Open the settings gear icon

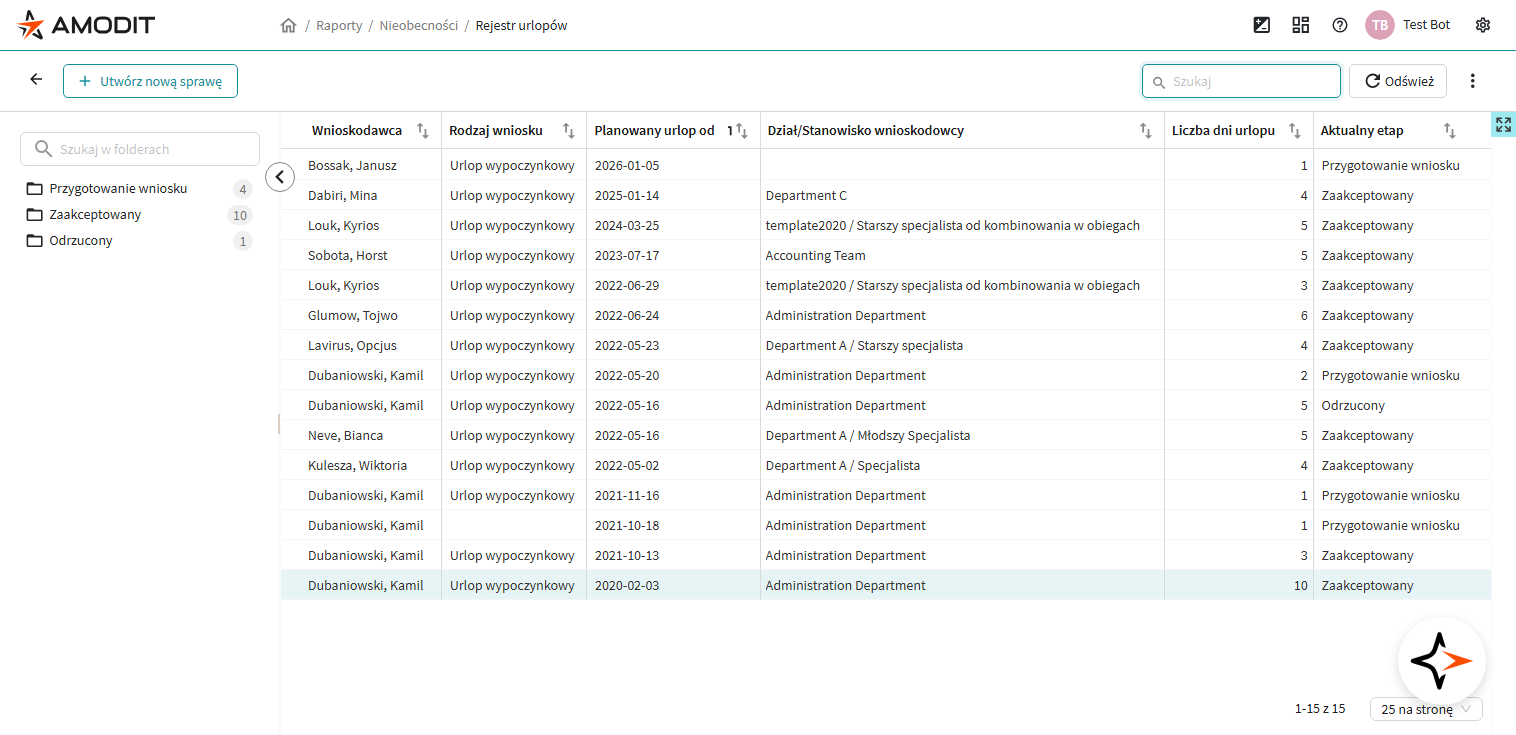1482,25
